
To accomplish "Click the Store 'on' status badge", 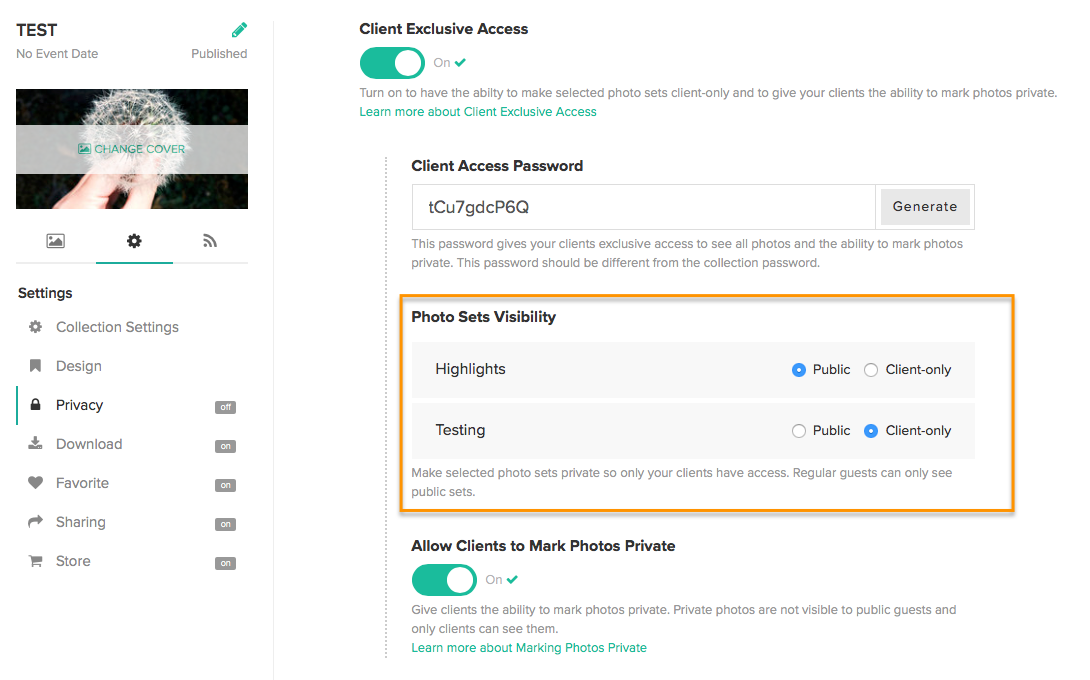I will pyautogui.click(x=225, y=563).
